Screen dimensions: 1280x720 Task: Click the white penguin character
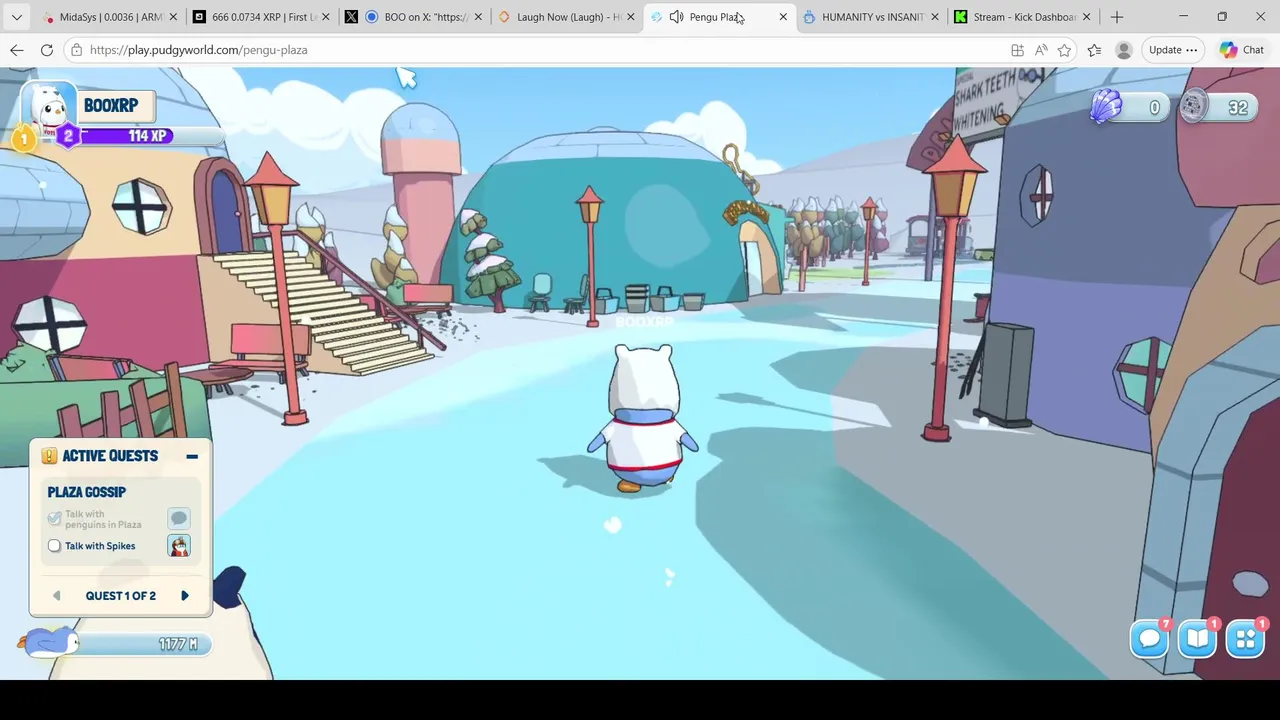[x=644, y=418]
